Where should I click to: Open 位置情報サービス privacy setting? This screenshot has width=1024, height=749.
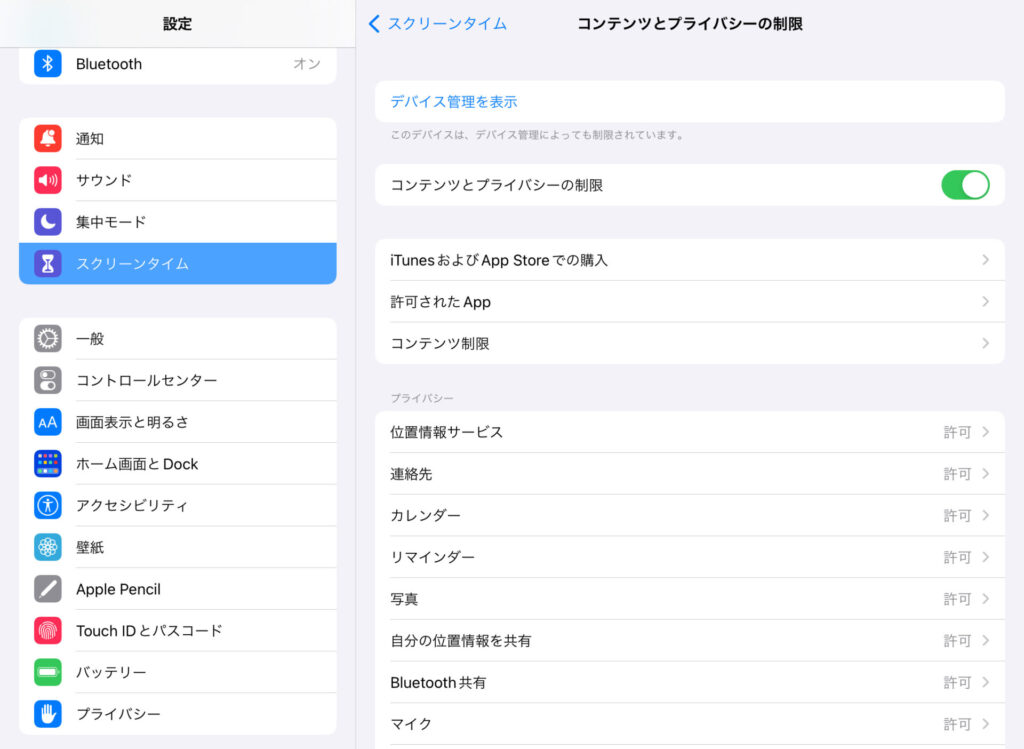tap(689, 432)
